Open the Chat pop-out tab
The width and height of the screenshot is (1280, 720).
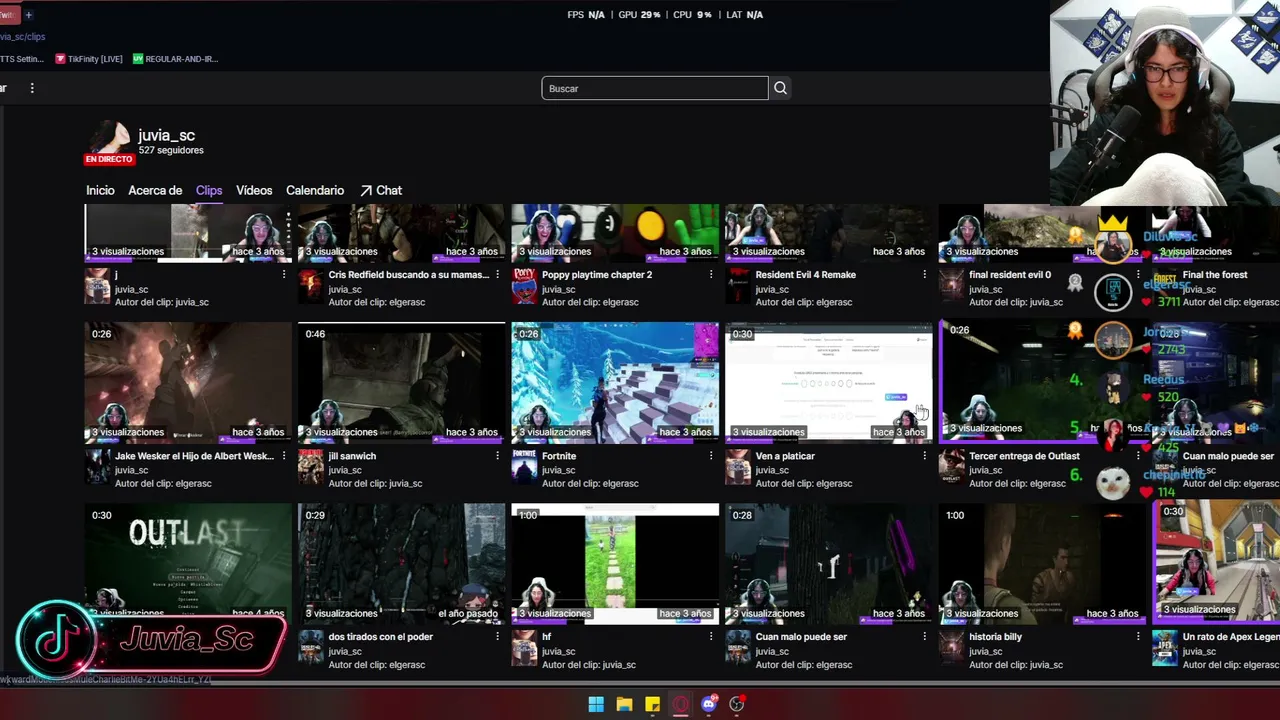pos(381,190)
